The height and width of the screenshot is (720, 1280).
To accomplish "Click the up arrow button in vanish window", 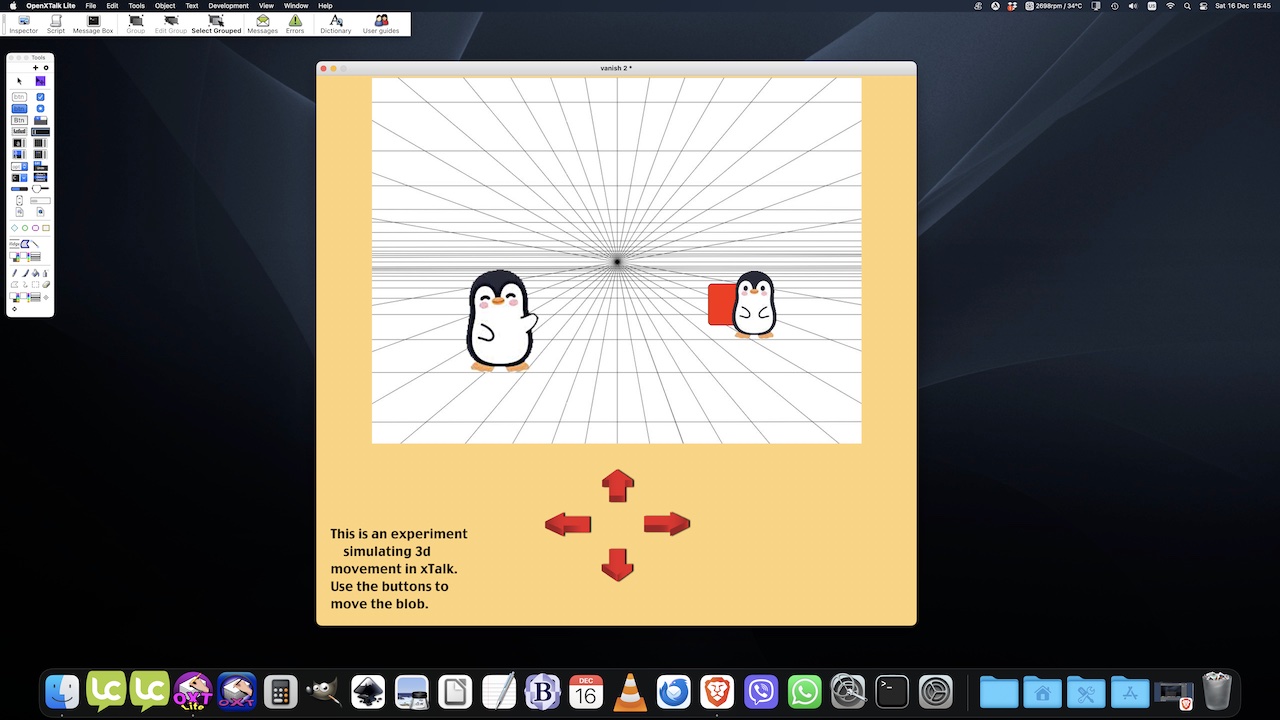I will (x=618, y=485).
